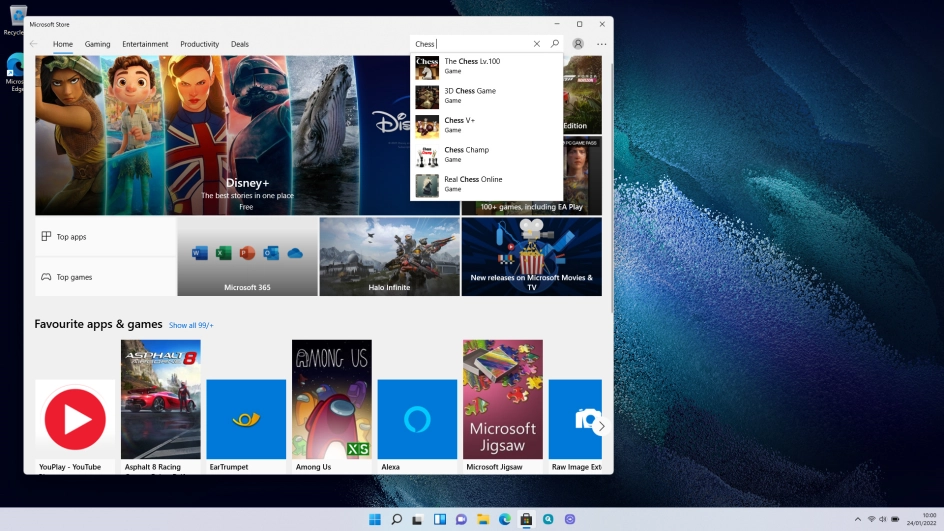Clear the search text with X icon
This screenshot has width=944, height=531.
[x=537, y=44]
